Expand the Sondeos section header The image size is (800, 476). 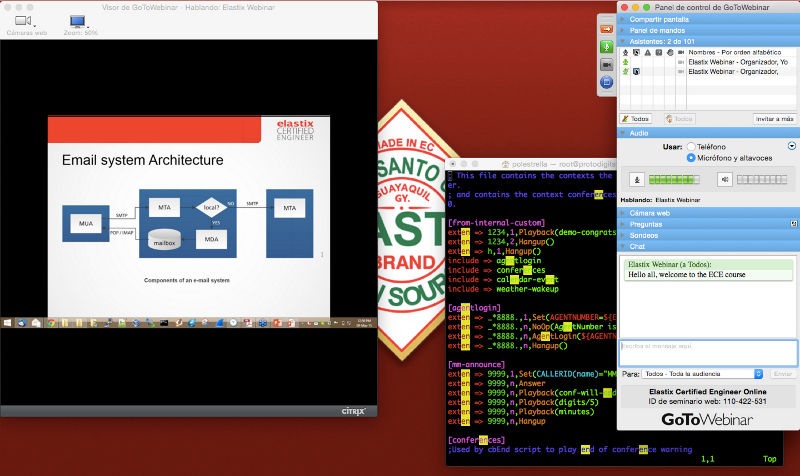click(646, 235)
